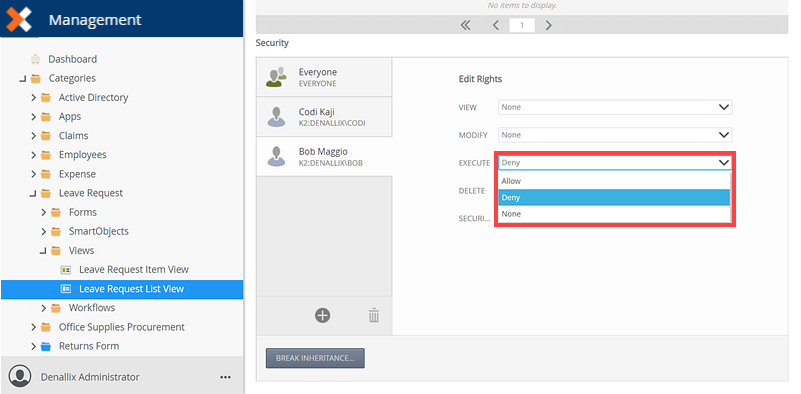Image resolution: width=801 pixels, height=394 pixels.
Task: Select the Everyone entry in Security list
Action: (x=324, y=77)
